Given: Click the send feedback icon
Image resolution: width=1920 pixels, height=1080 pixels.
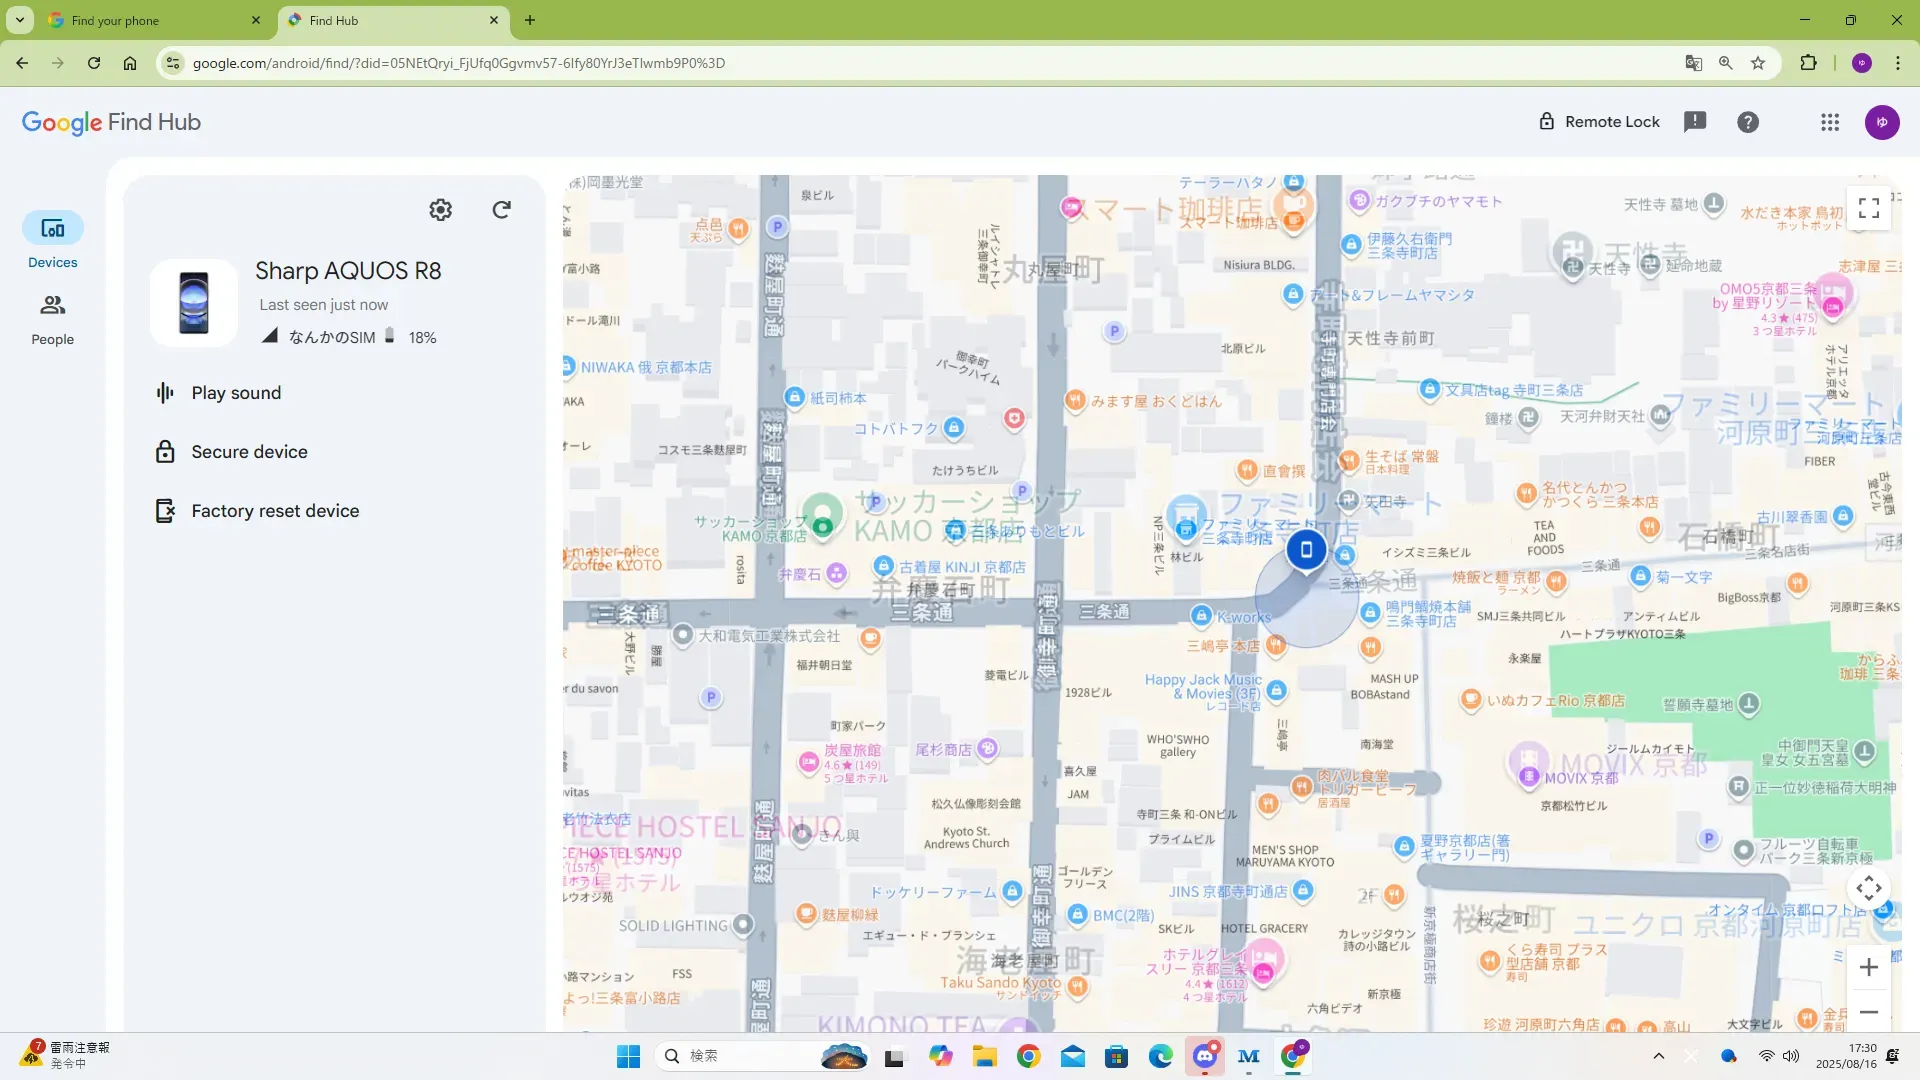Looking at the screenshot, I should (1695, 122).
